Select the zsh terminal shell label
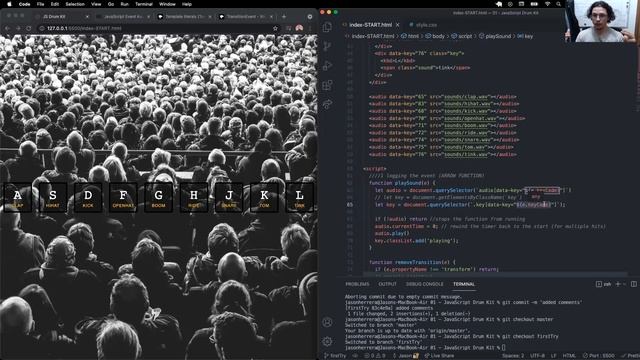This screenshot has width=640, height=360. click(604, 284)
